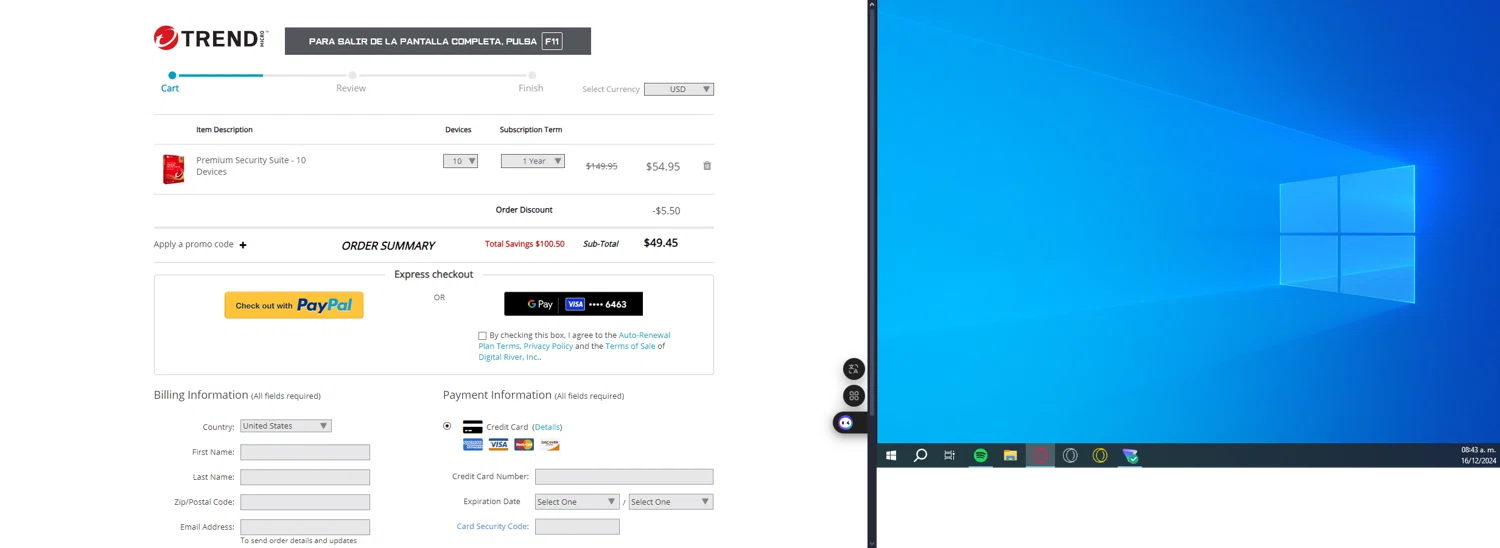Delete Premium Security Suite with trash icon

click(x=707, y=166)
